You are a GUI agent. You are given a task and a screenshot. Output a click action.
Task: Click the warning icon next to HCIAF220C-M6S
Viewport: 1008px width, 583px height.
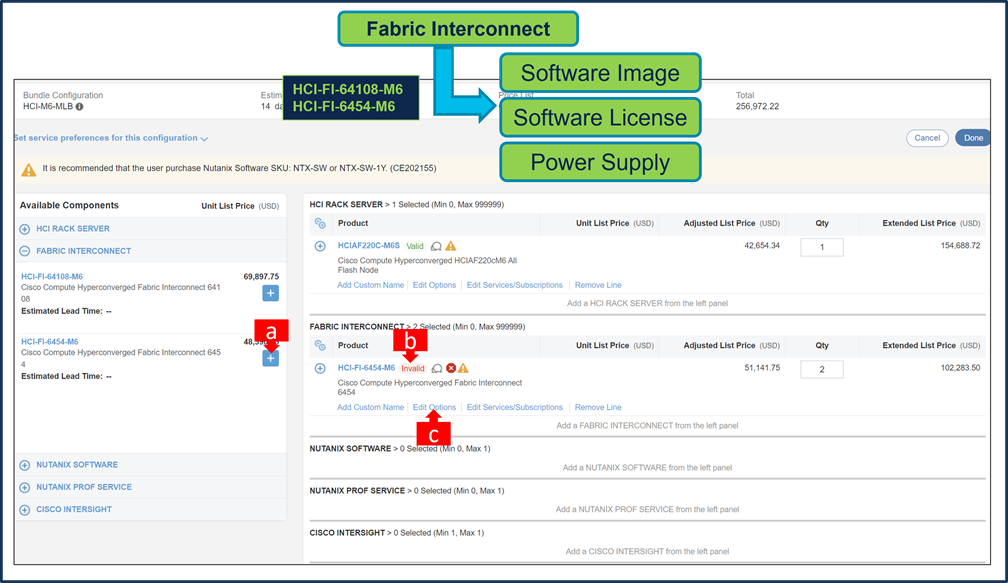pyautogui.click(x=451, y=246)
